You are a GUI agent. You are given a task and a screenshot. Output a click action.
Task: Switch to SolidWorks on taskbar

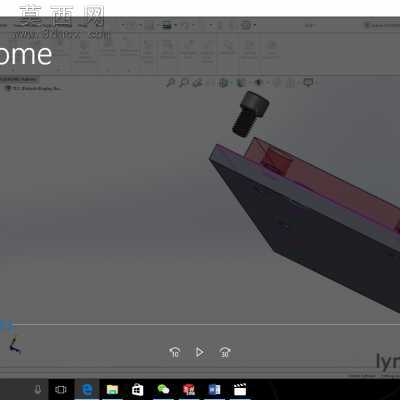coord(189,389)
